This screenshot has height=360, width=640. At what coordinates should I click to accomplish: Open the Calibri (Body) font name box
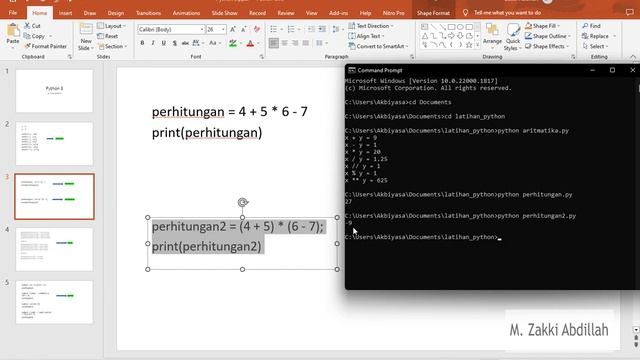click(x=171, y=29)
